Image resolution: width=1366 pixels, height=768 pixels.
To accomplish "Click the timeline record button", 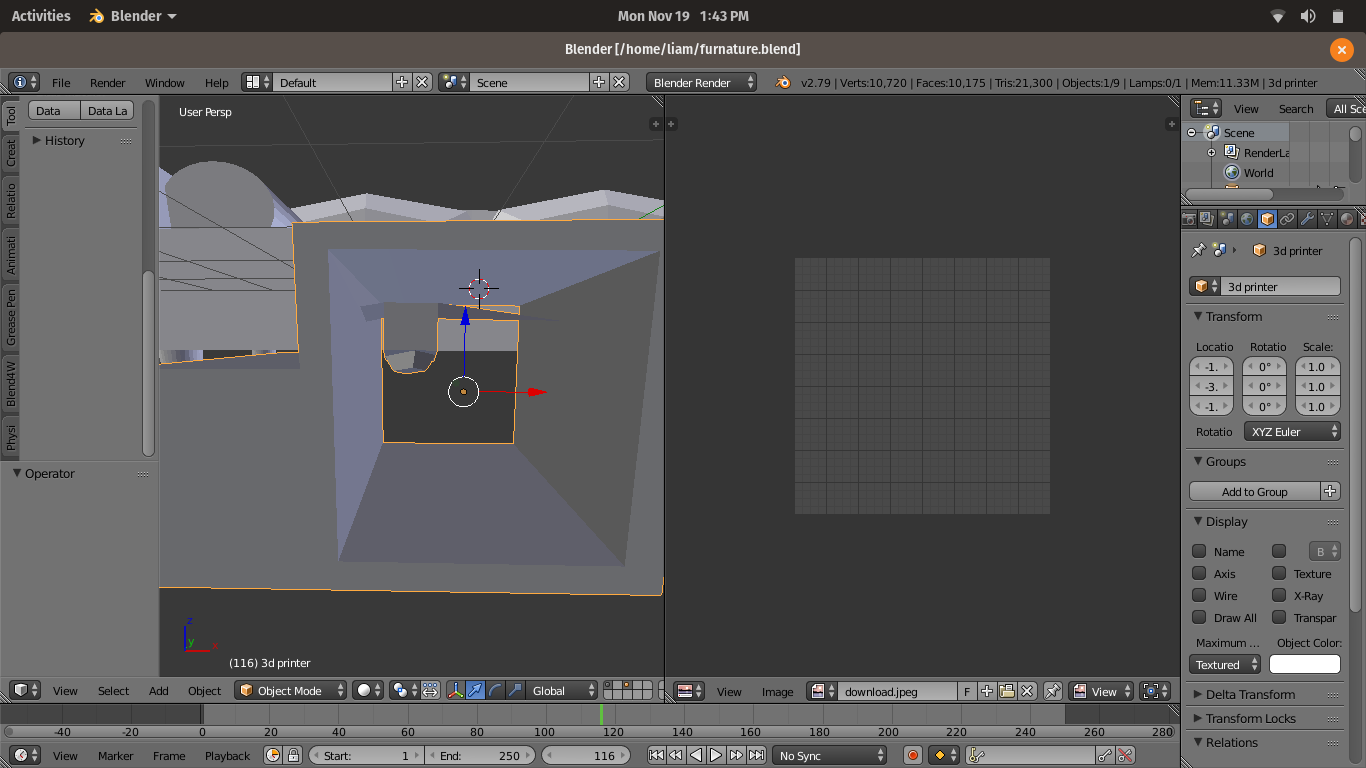I will click(912, 756).
